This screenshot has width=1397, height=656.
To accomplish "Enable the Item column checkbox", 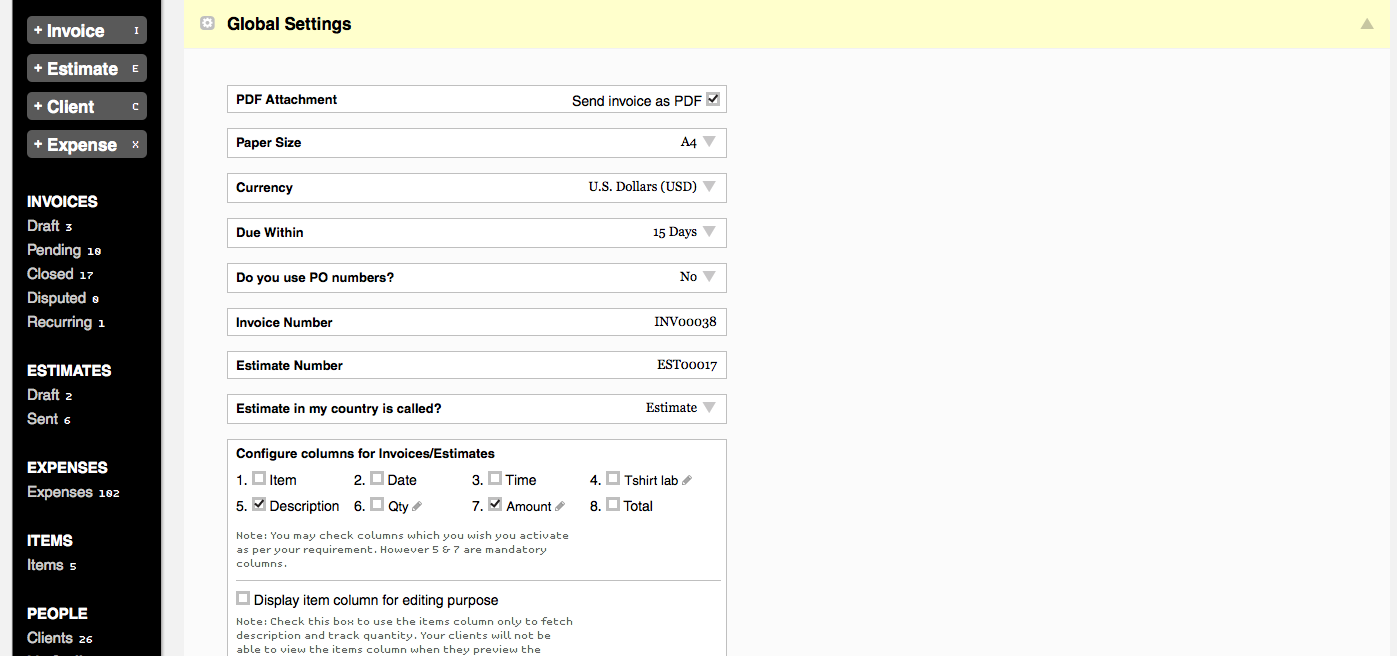I will point(259,479).
